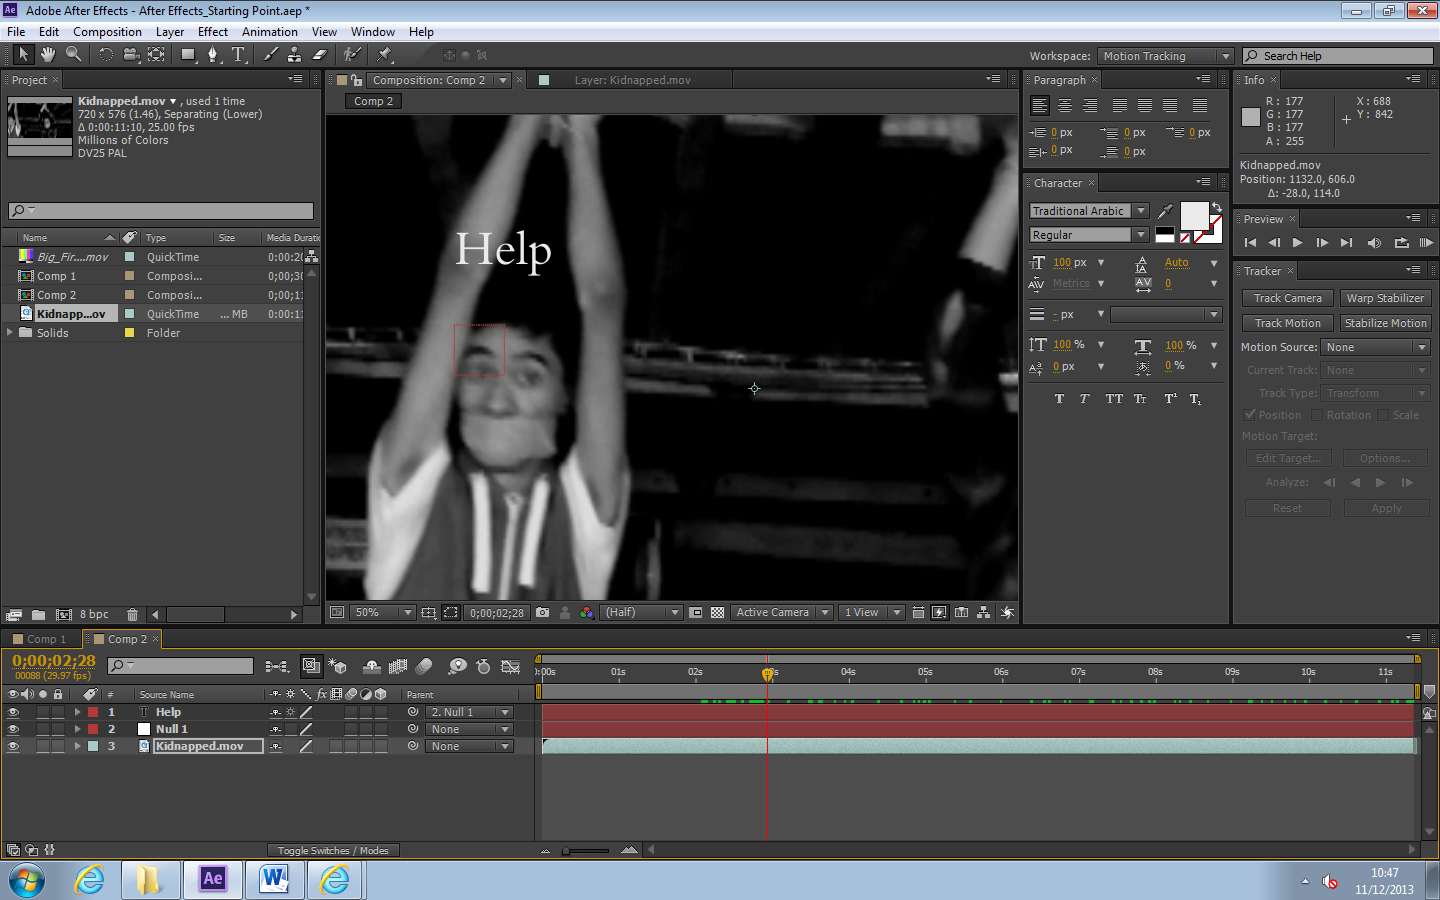
Task: Click the white fill color swatch
Action: (1193, 215)
